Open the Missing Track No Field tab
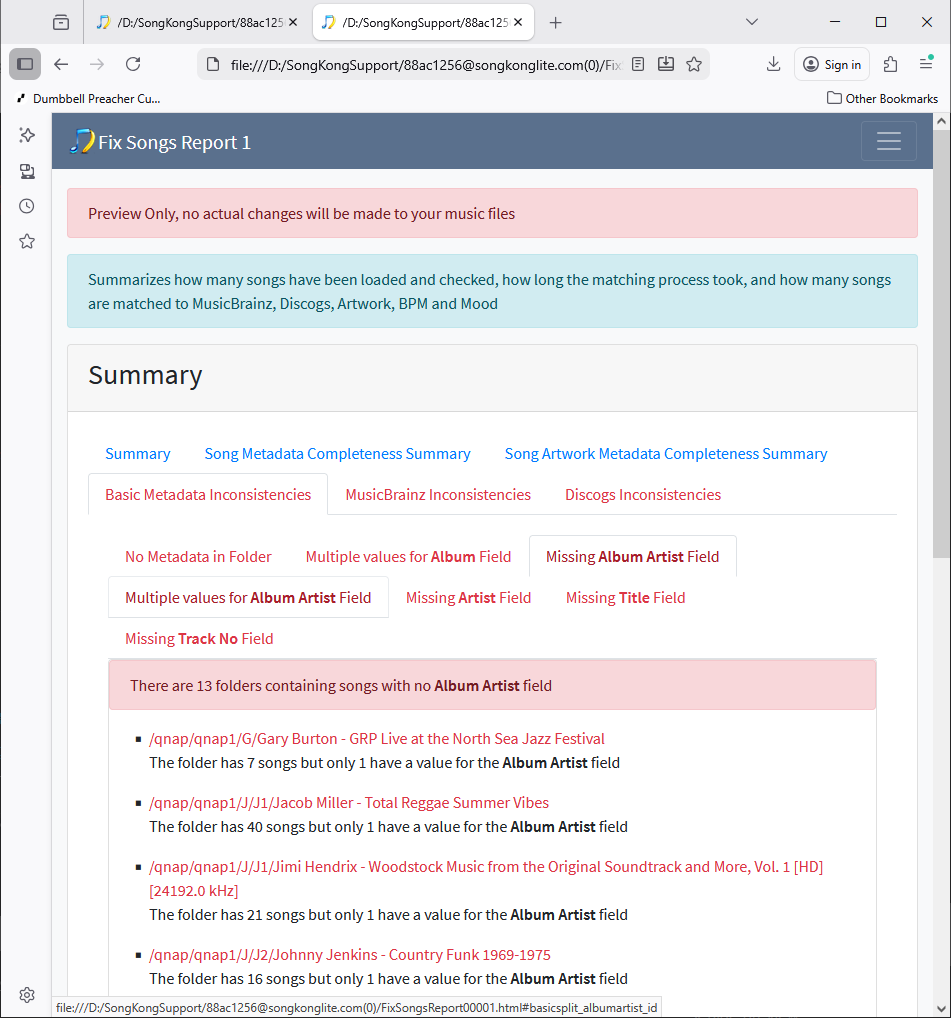The height and width of the screenshot is (1018, 951). (x=199, y=638)
